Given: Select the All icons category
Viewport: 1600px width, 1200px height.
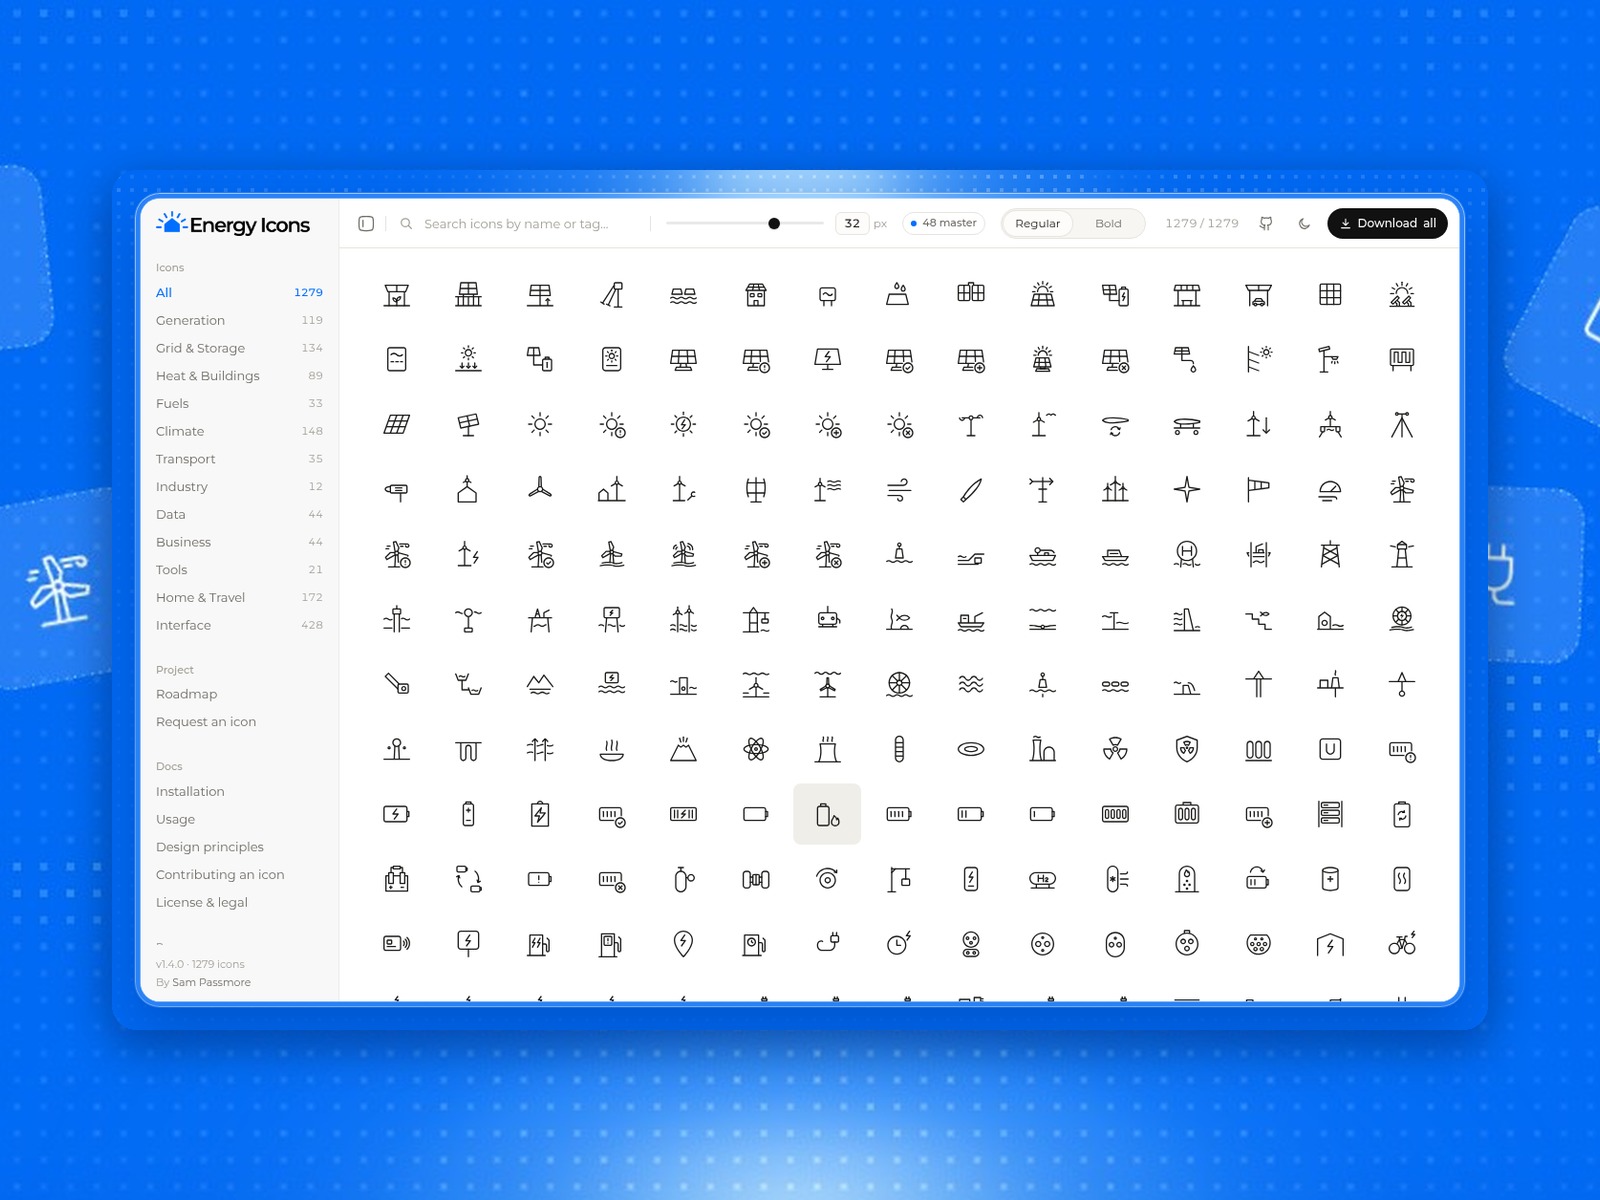Looking at the screenshot, I should (239, 292).
